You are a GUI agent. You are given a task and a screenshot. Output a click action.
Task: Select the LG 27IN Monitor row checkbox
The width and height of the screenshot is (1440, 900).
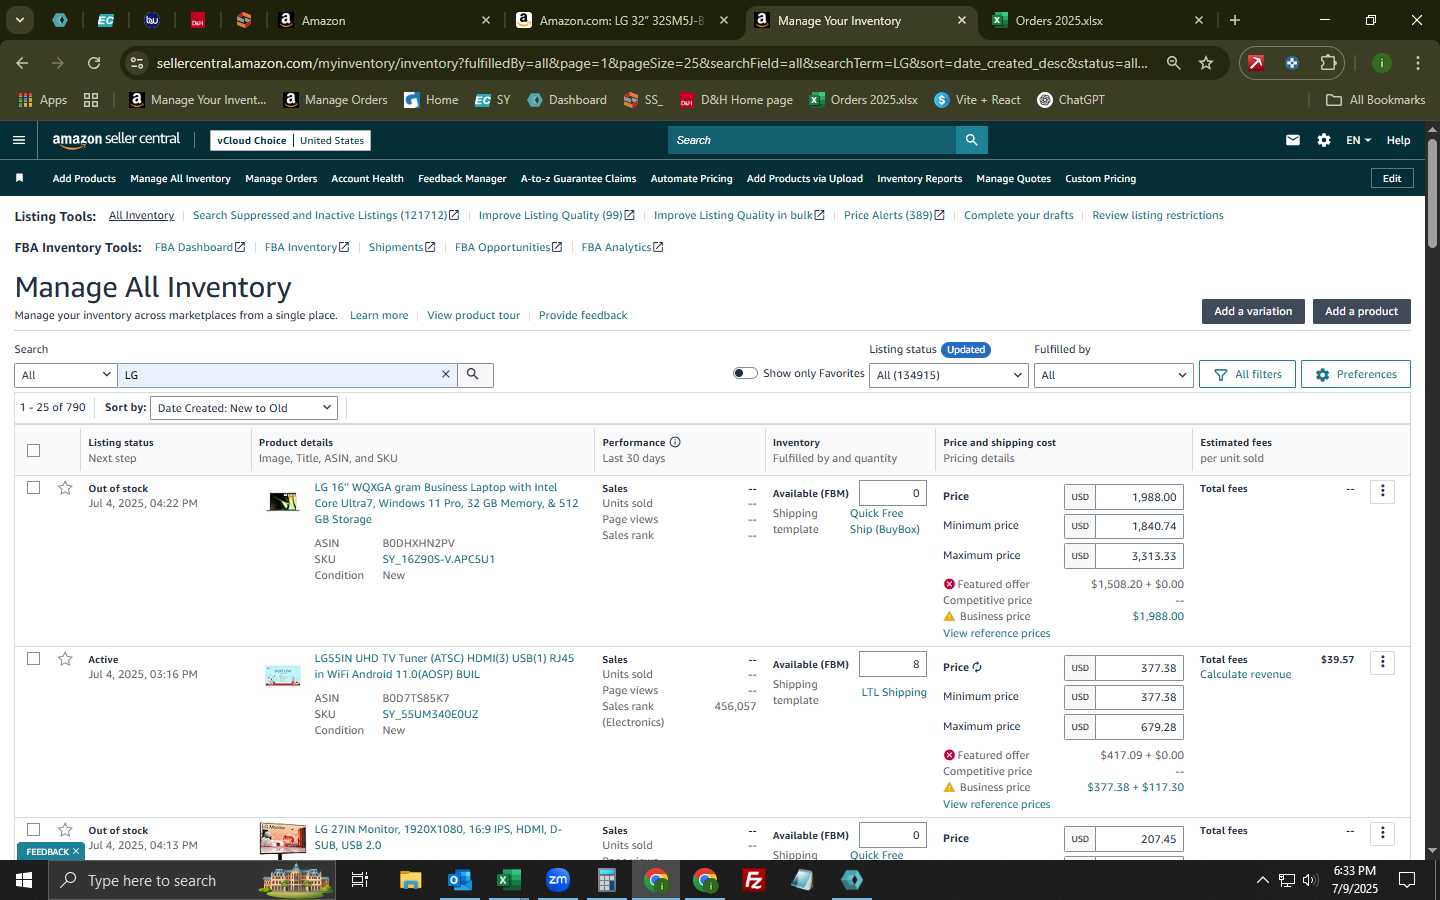click(33, 830)
